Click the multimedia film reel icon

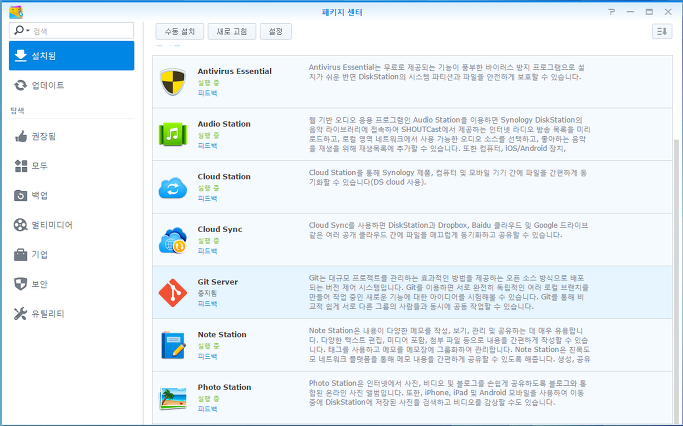tap(20, 225)
